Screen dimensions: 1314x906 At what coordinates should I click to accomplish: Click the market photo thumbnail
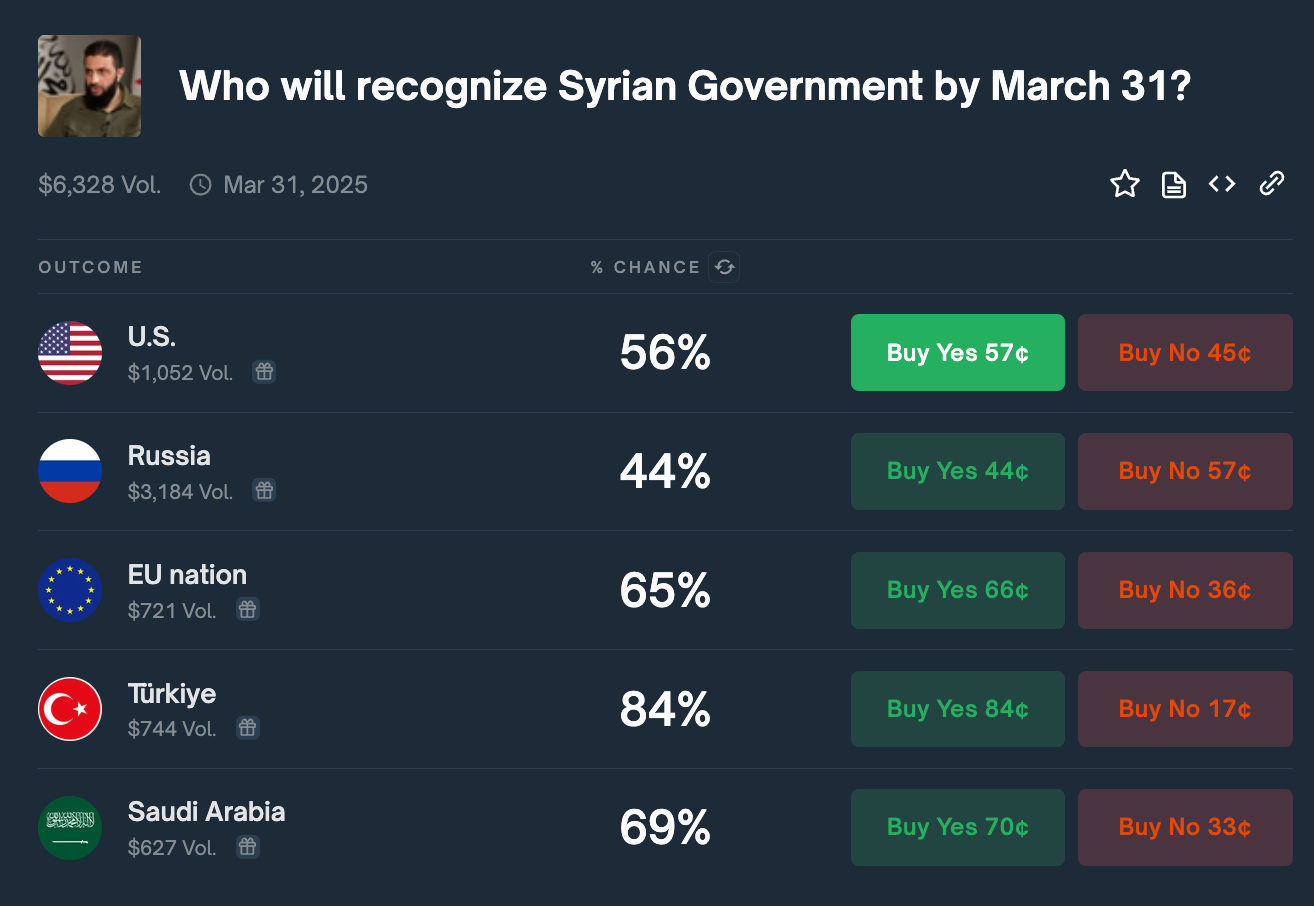[89, 86]
